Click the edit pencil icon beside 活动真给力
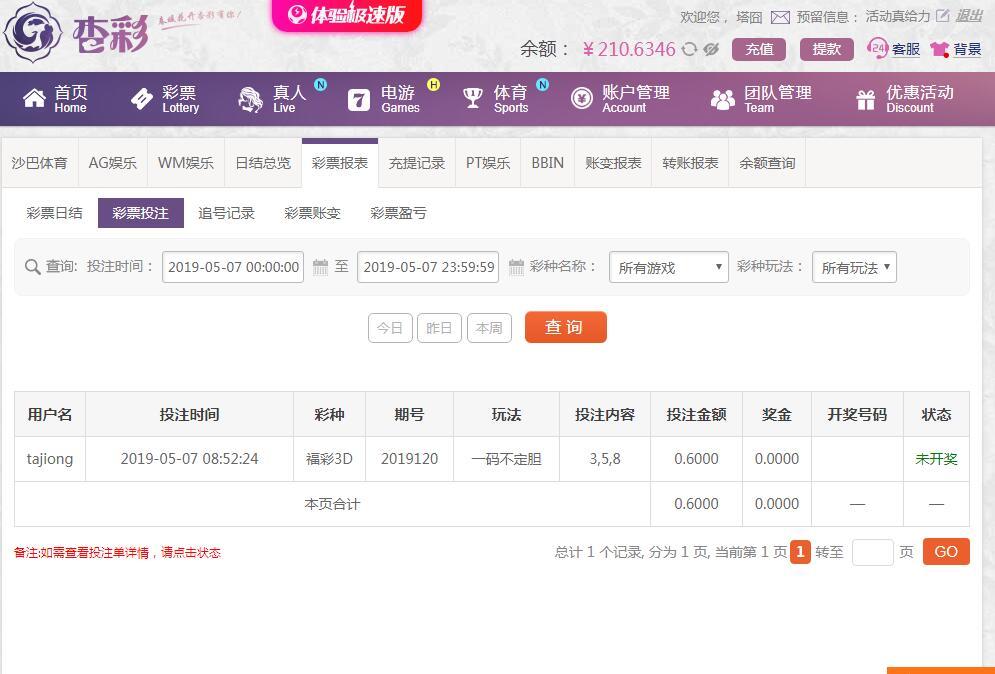 click(943, 16)
